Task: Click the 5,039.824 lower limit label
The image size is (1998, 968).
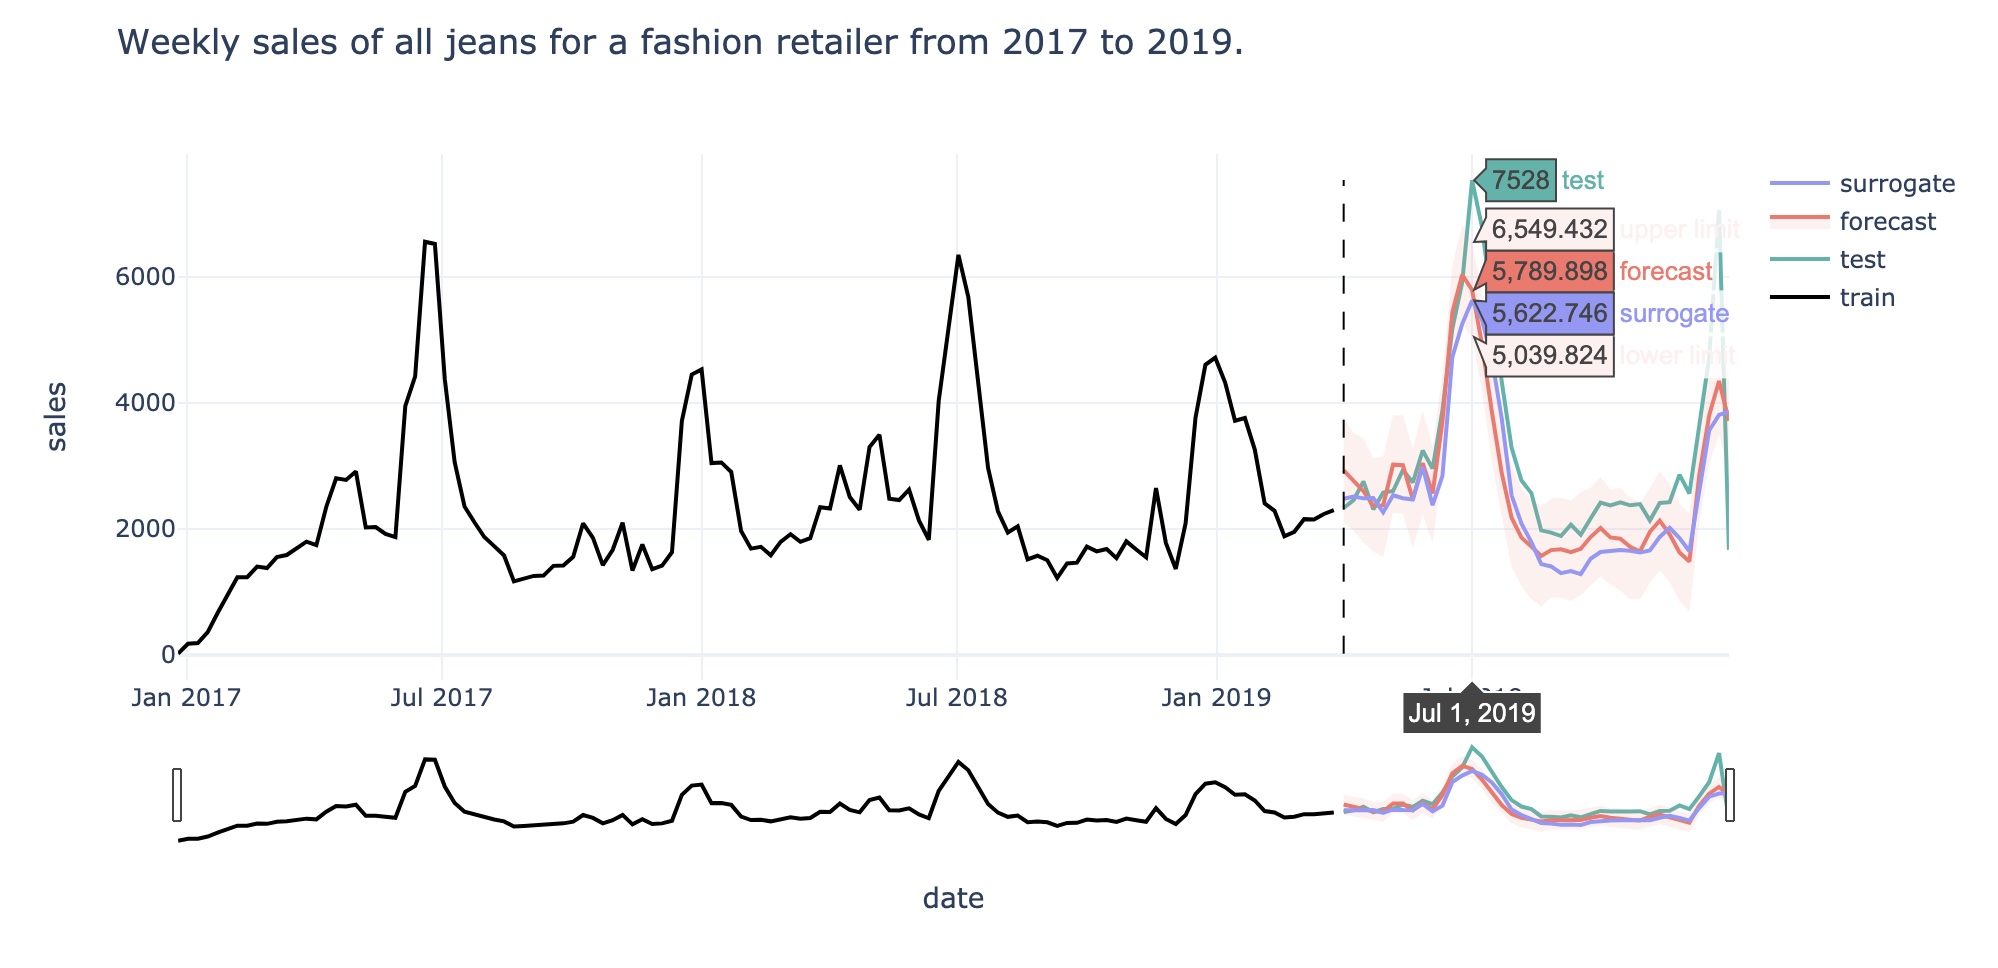Action: [x=1549, y=355]
